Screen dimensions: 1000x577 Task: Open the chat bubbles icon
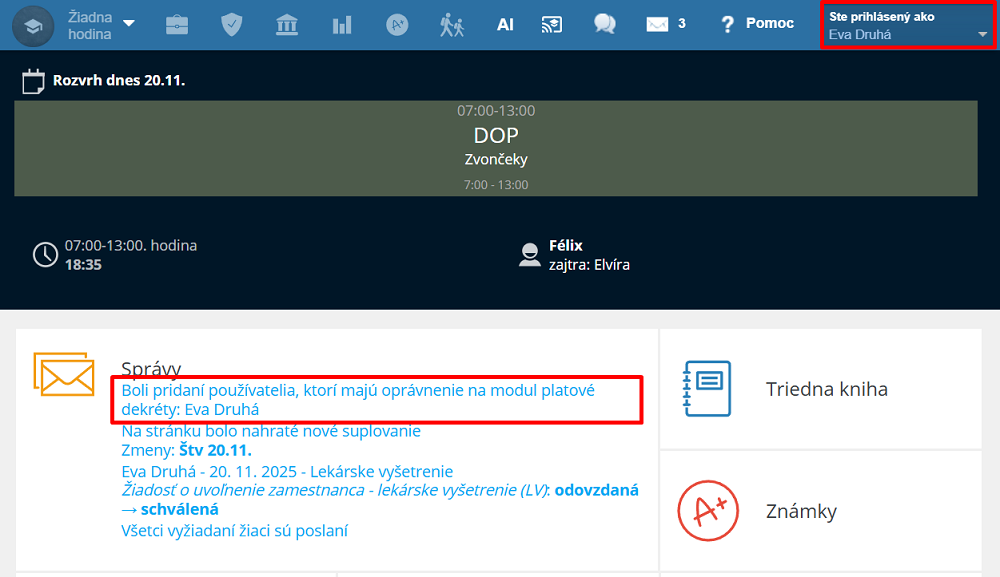604,24
